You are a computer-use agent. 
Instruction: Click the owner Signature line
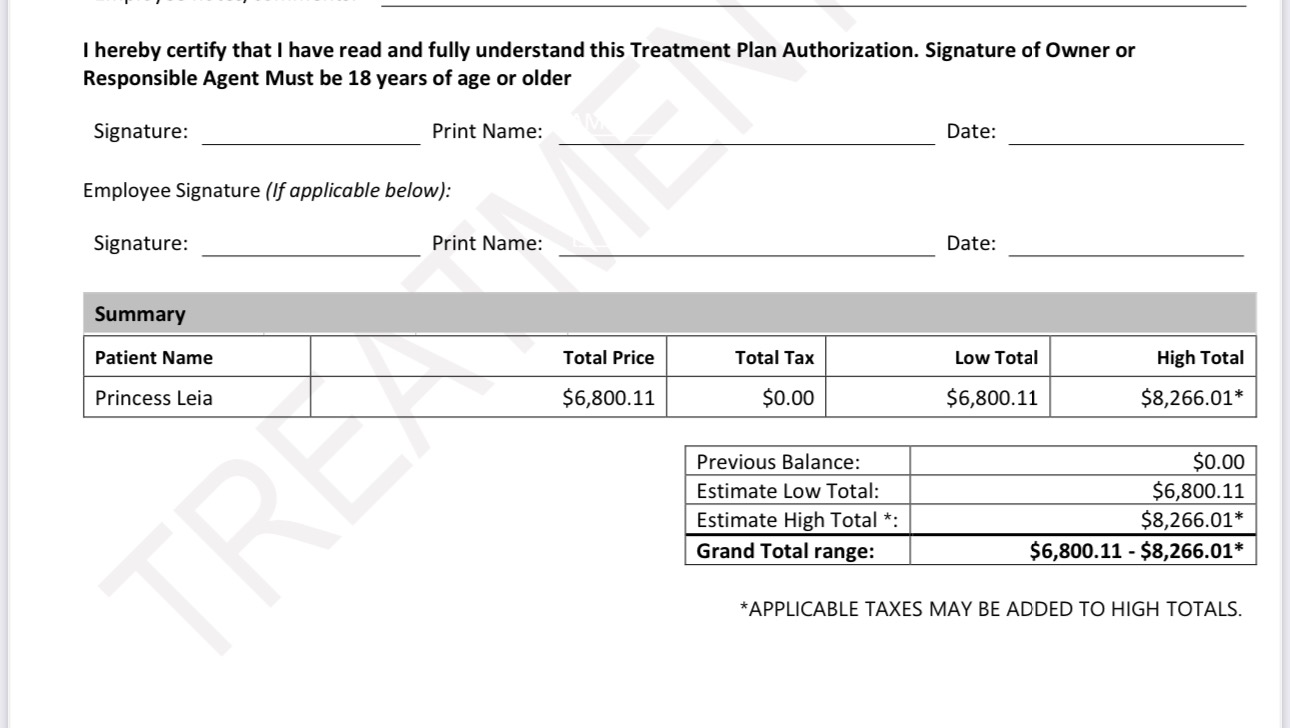(x=311, y=134)
